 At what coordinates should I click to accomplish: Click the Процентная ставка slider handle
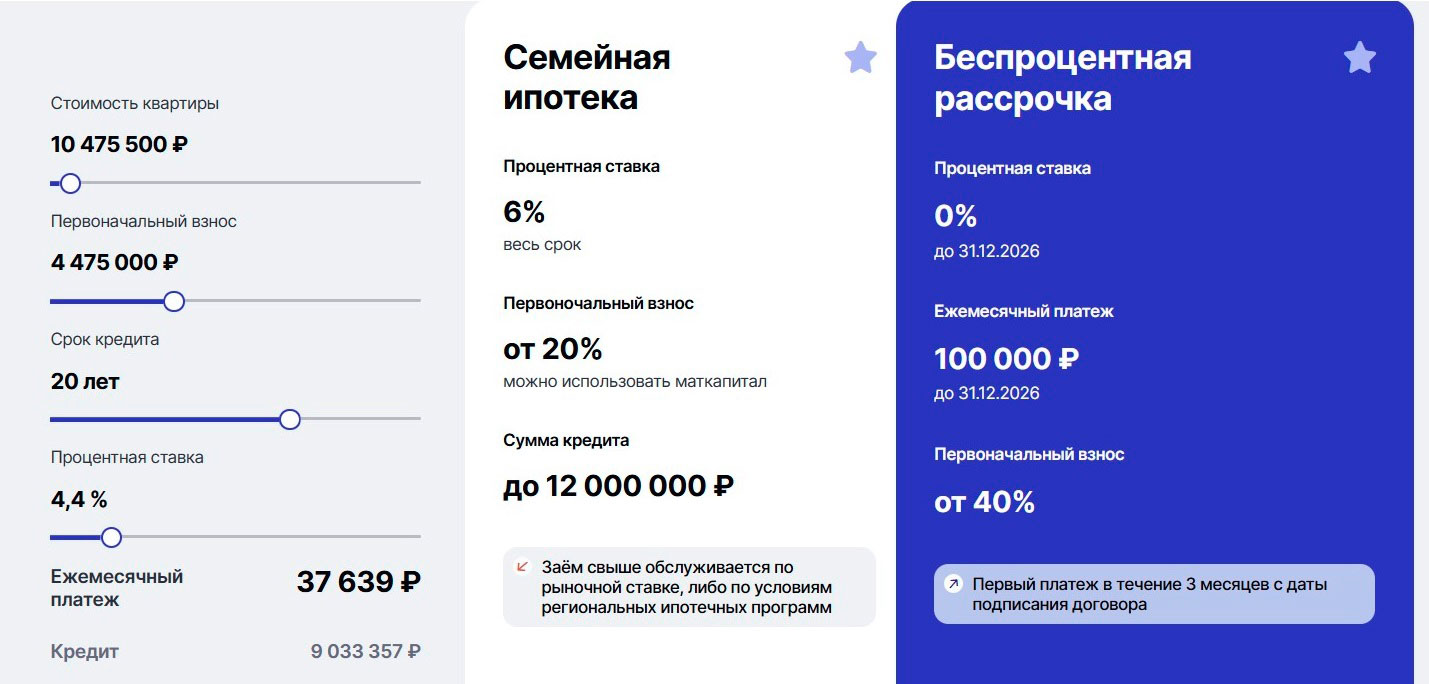click(112, 537)
